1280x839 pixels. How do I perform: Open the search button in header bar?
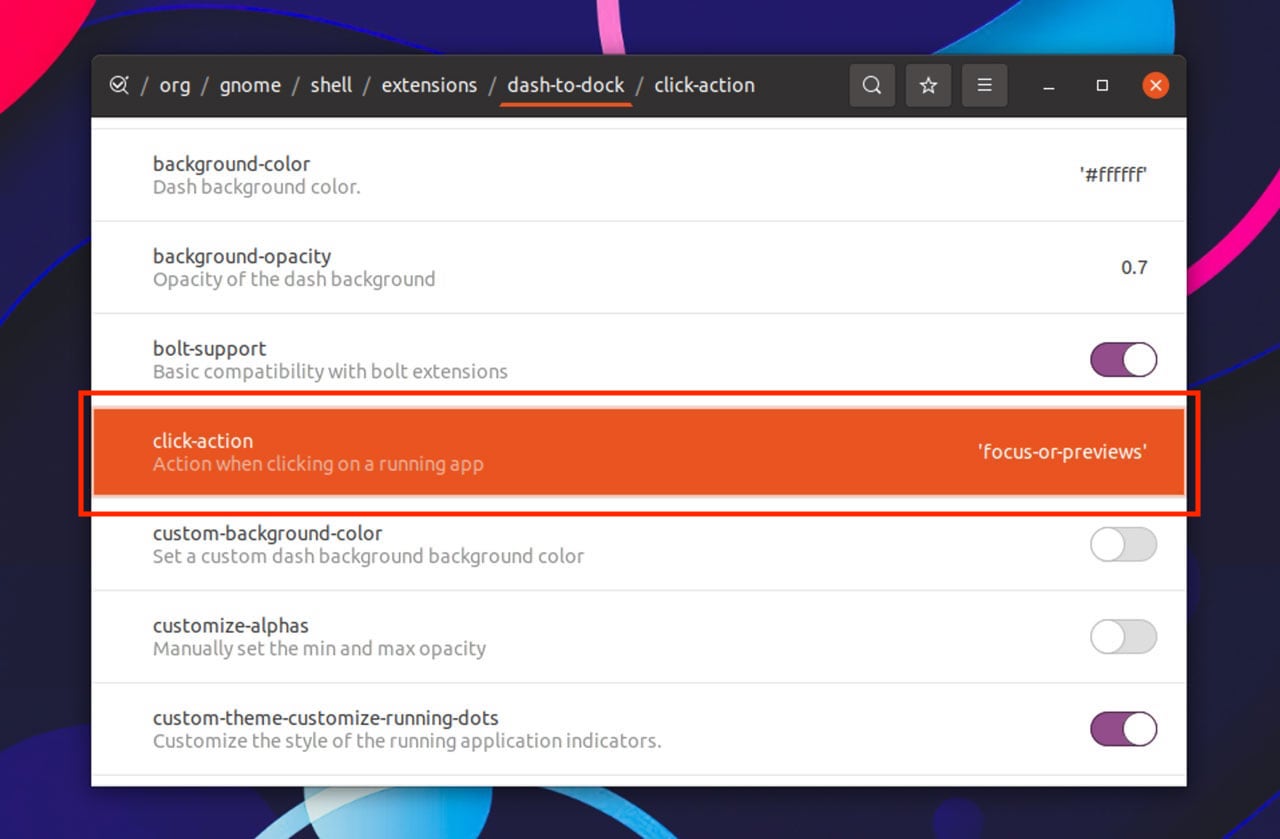(x=872, y=86)
